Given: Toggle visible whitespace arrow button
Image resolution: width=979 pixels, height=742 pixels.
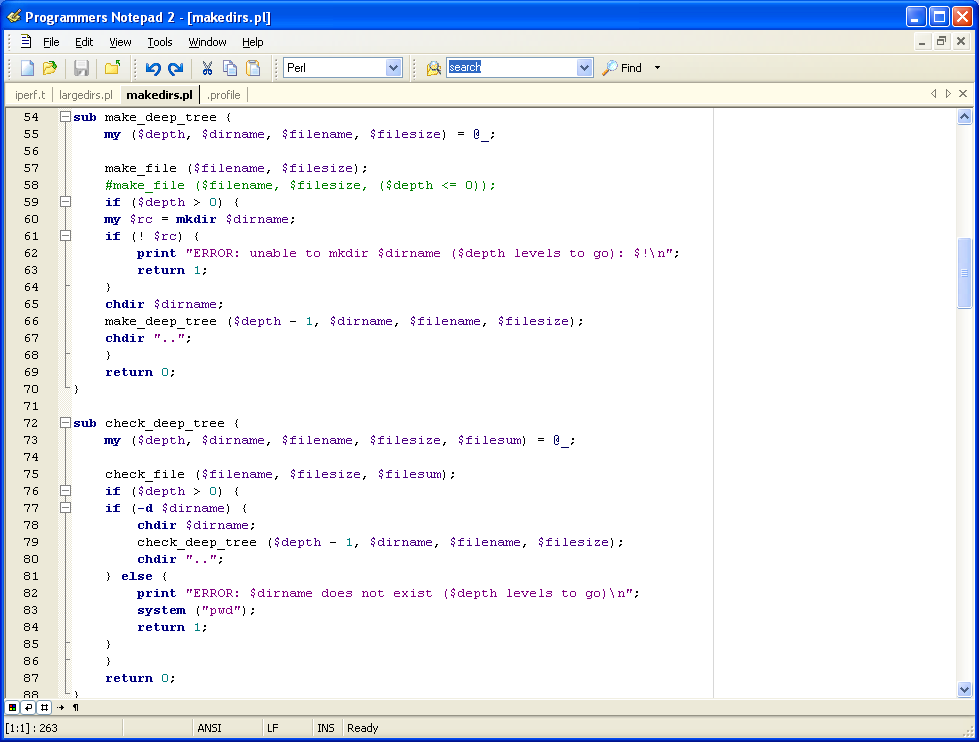Looking at the screenshot, I should coord(61,708).
